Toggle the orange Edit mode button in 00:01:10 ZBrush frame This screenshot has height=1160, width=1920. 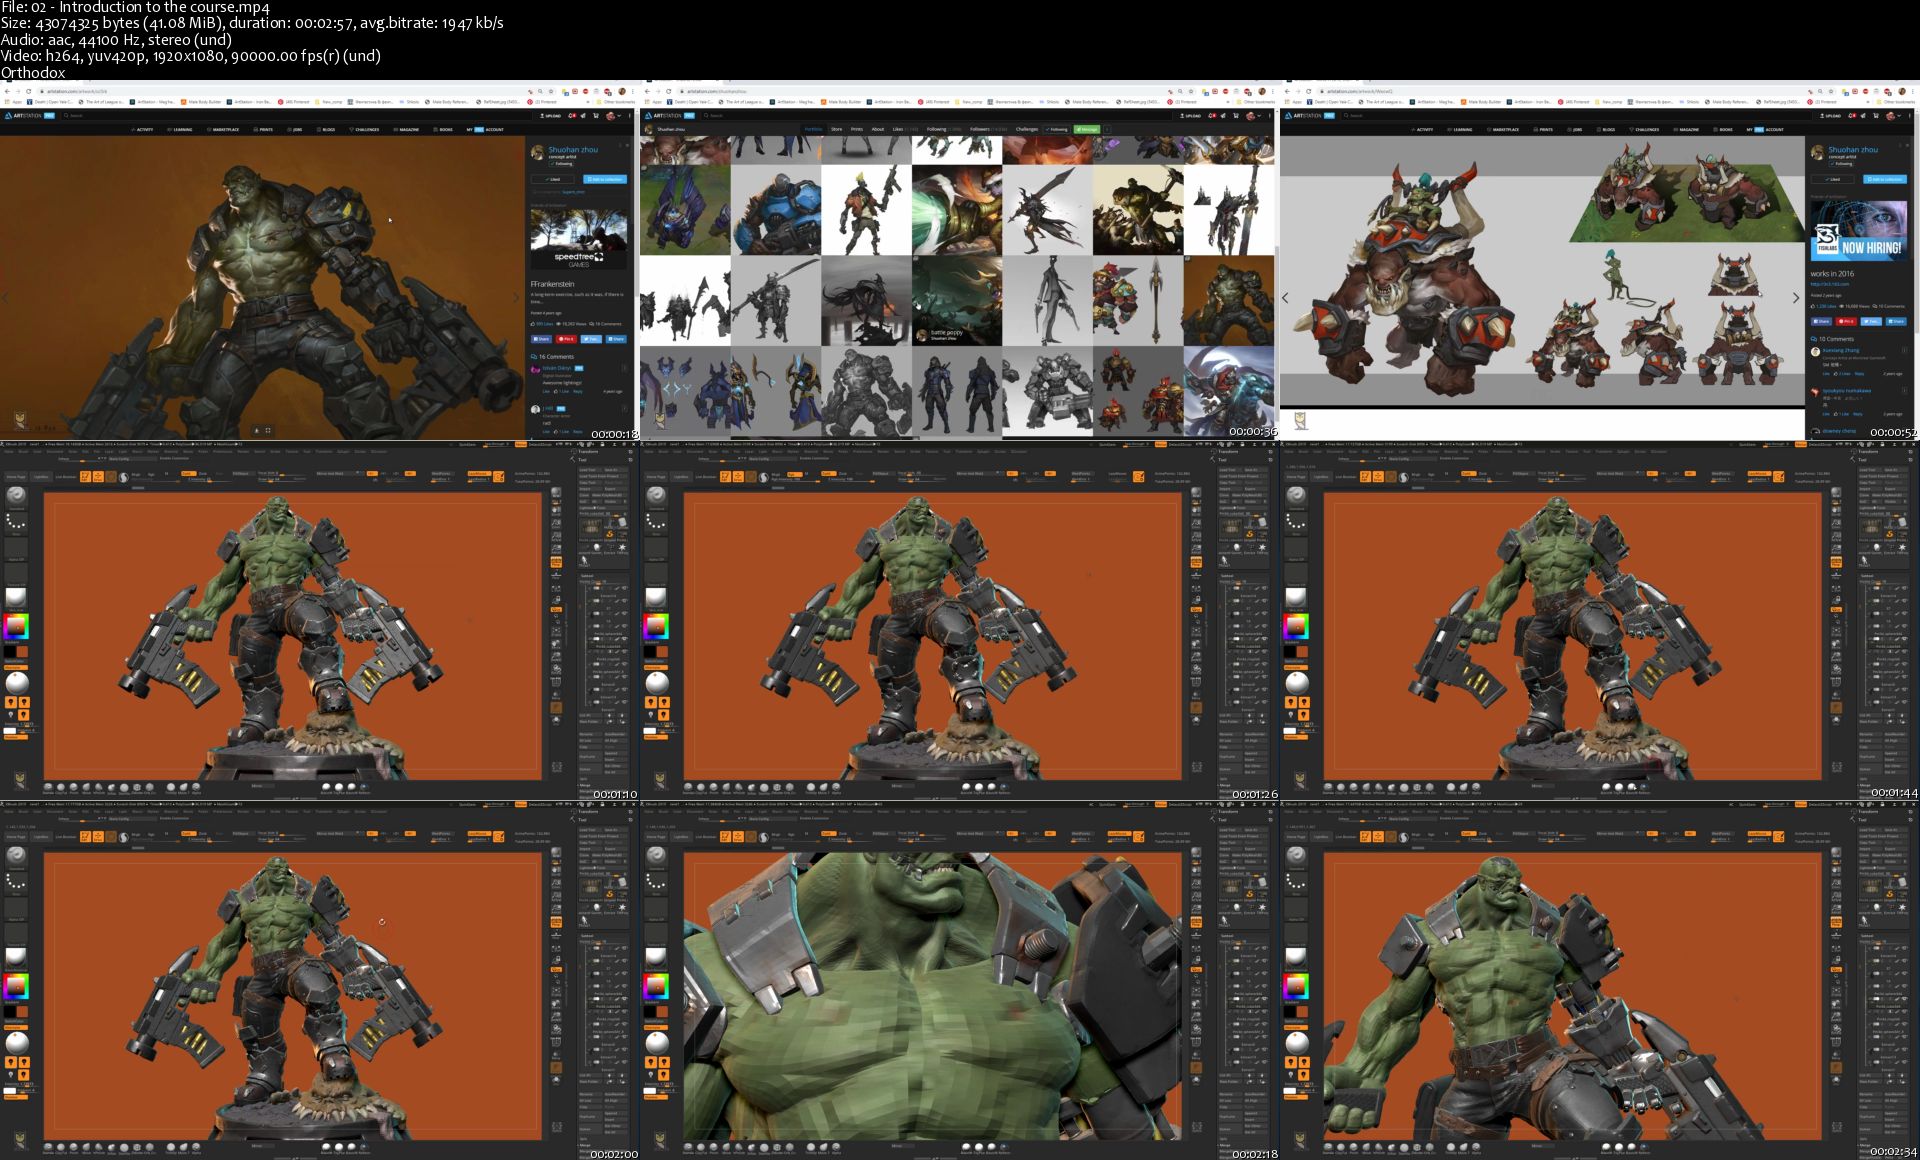(86, 477)
